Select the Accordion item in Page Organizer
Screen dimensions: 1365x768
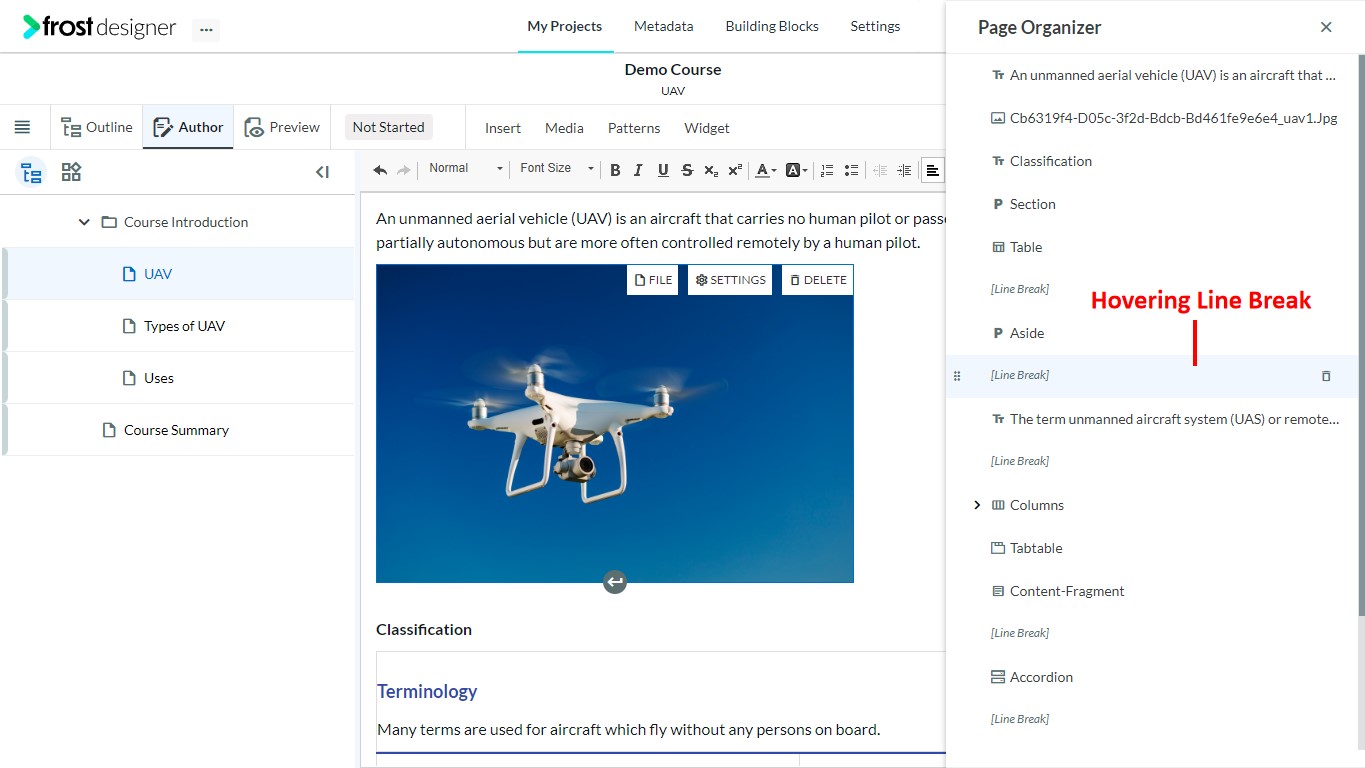1152,677
